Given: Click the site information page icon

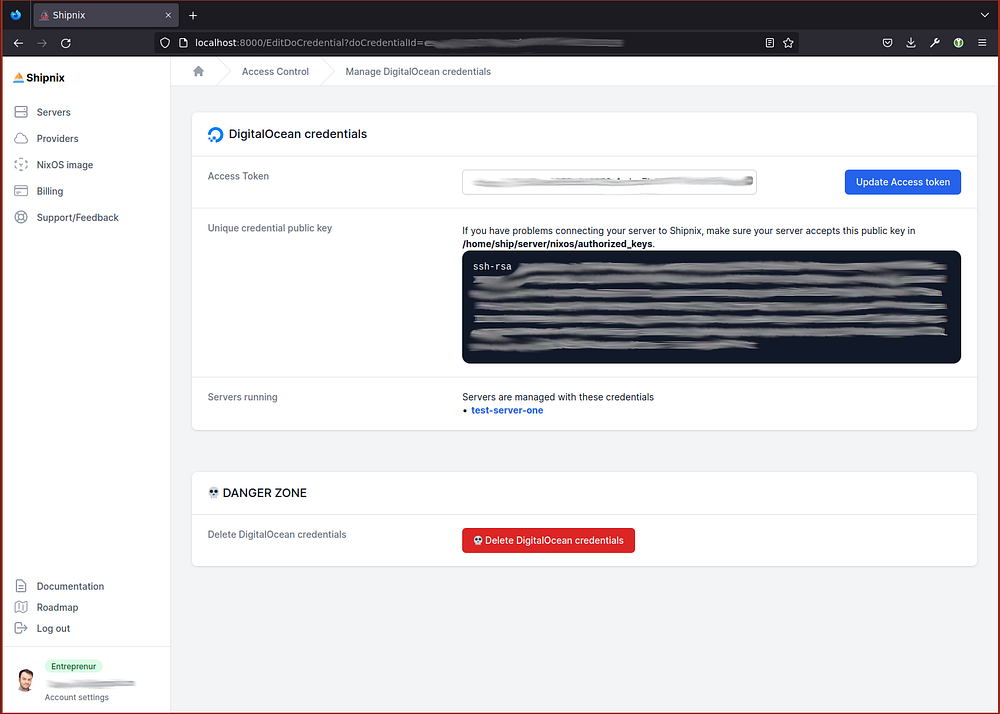Looking at the screenshot, I should (x=183, y=43).
